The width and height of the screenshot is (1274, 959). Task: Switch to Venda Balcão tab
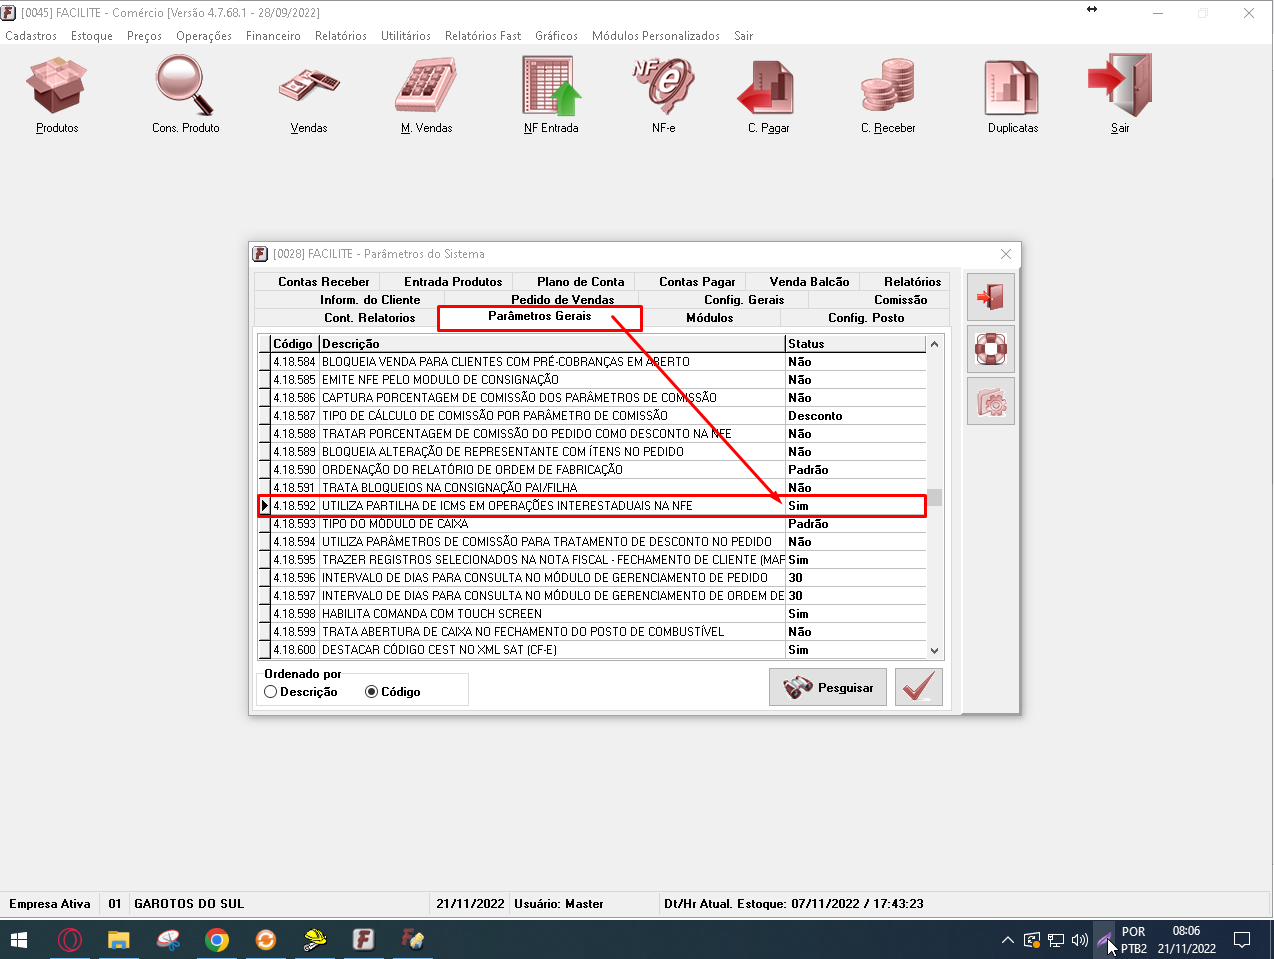pyautogui.click(x=809, y=282)
